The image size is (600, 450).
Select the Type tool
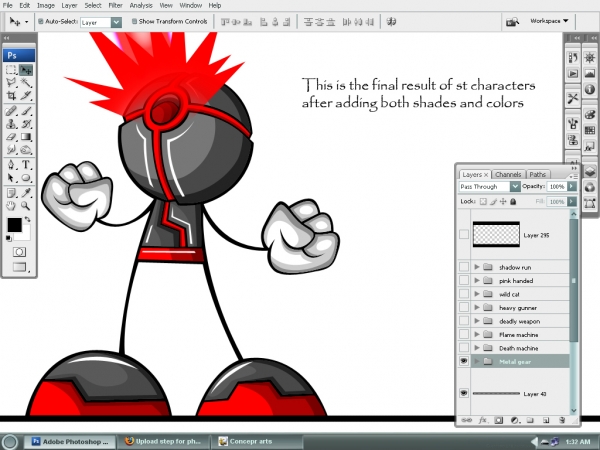[26, 165]
